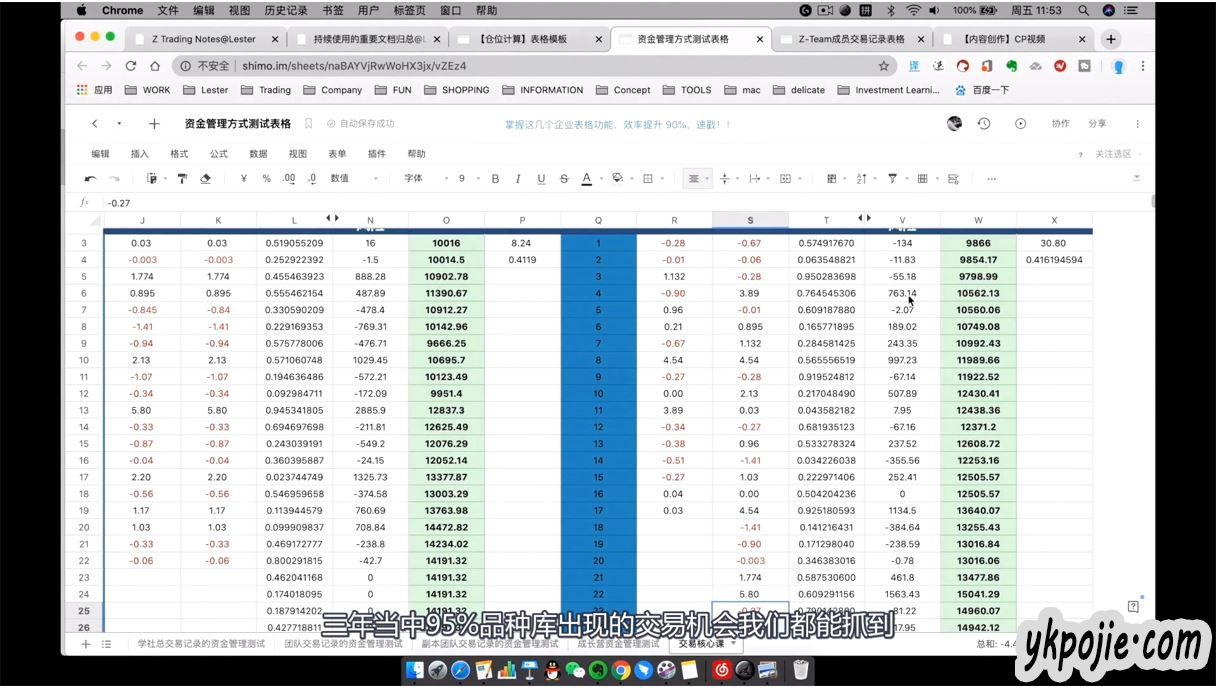1218x688 pixels.
Task: Open version history clock icon
Action: click(x=984, y=124)
